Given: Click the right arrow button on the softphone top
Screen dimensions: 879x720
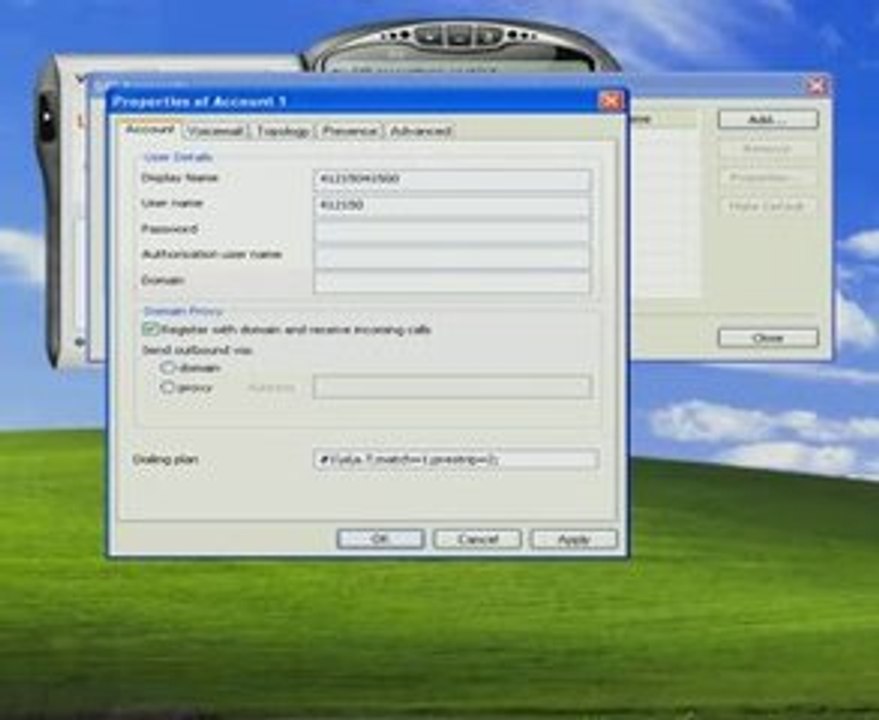Looking at the screenshot, I should (x=488, y=37).
